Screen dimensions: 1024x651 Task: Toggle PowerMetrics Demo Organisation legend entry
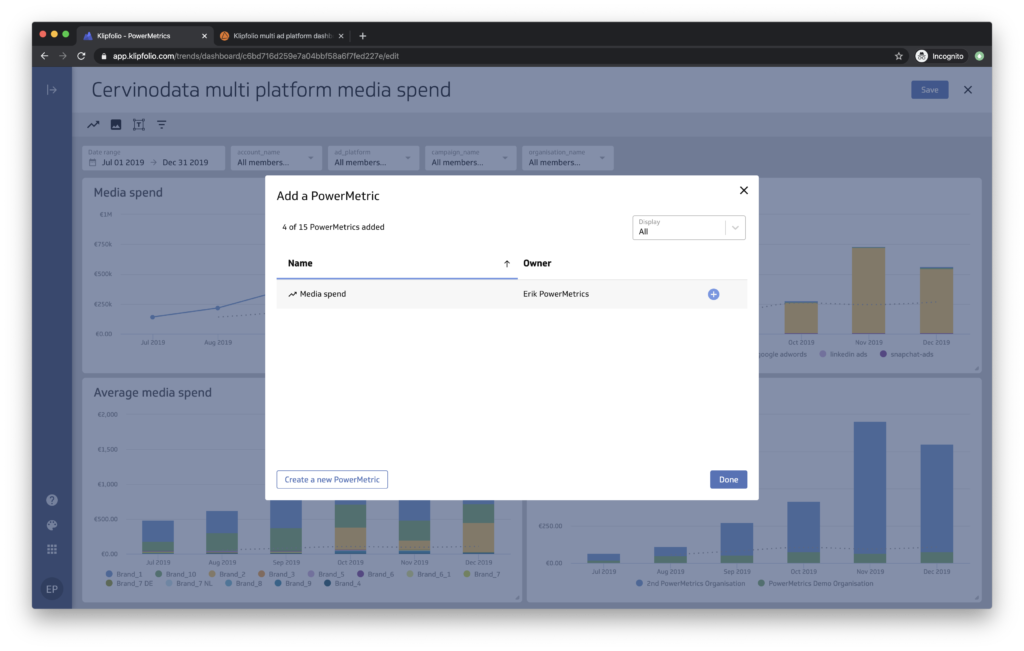coord(816,583)
